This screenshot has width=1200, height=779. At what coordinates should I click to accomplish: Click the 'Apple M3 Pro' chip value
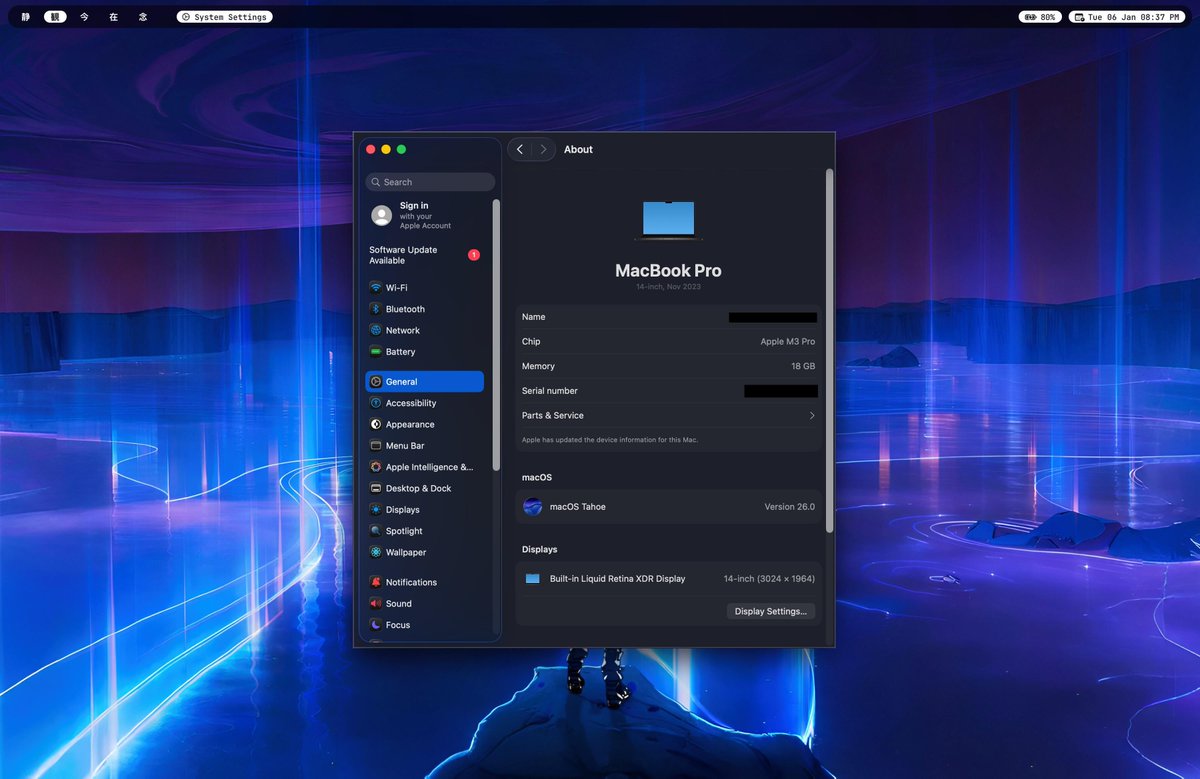[788, 342]
